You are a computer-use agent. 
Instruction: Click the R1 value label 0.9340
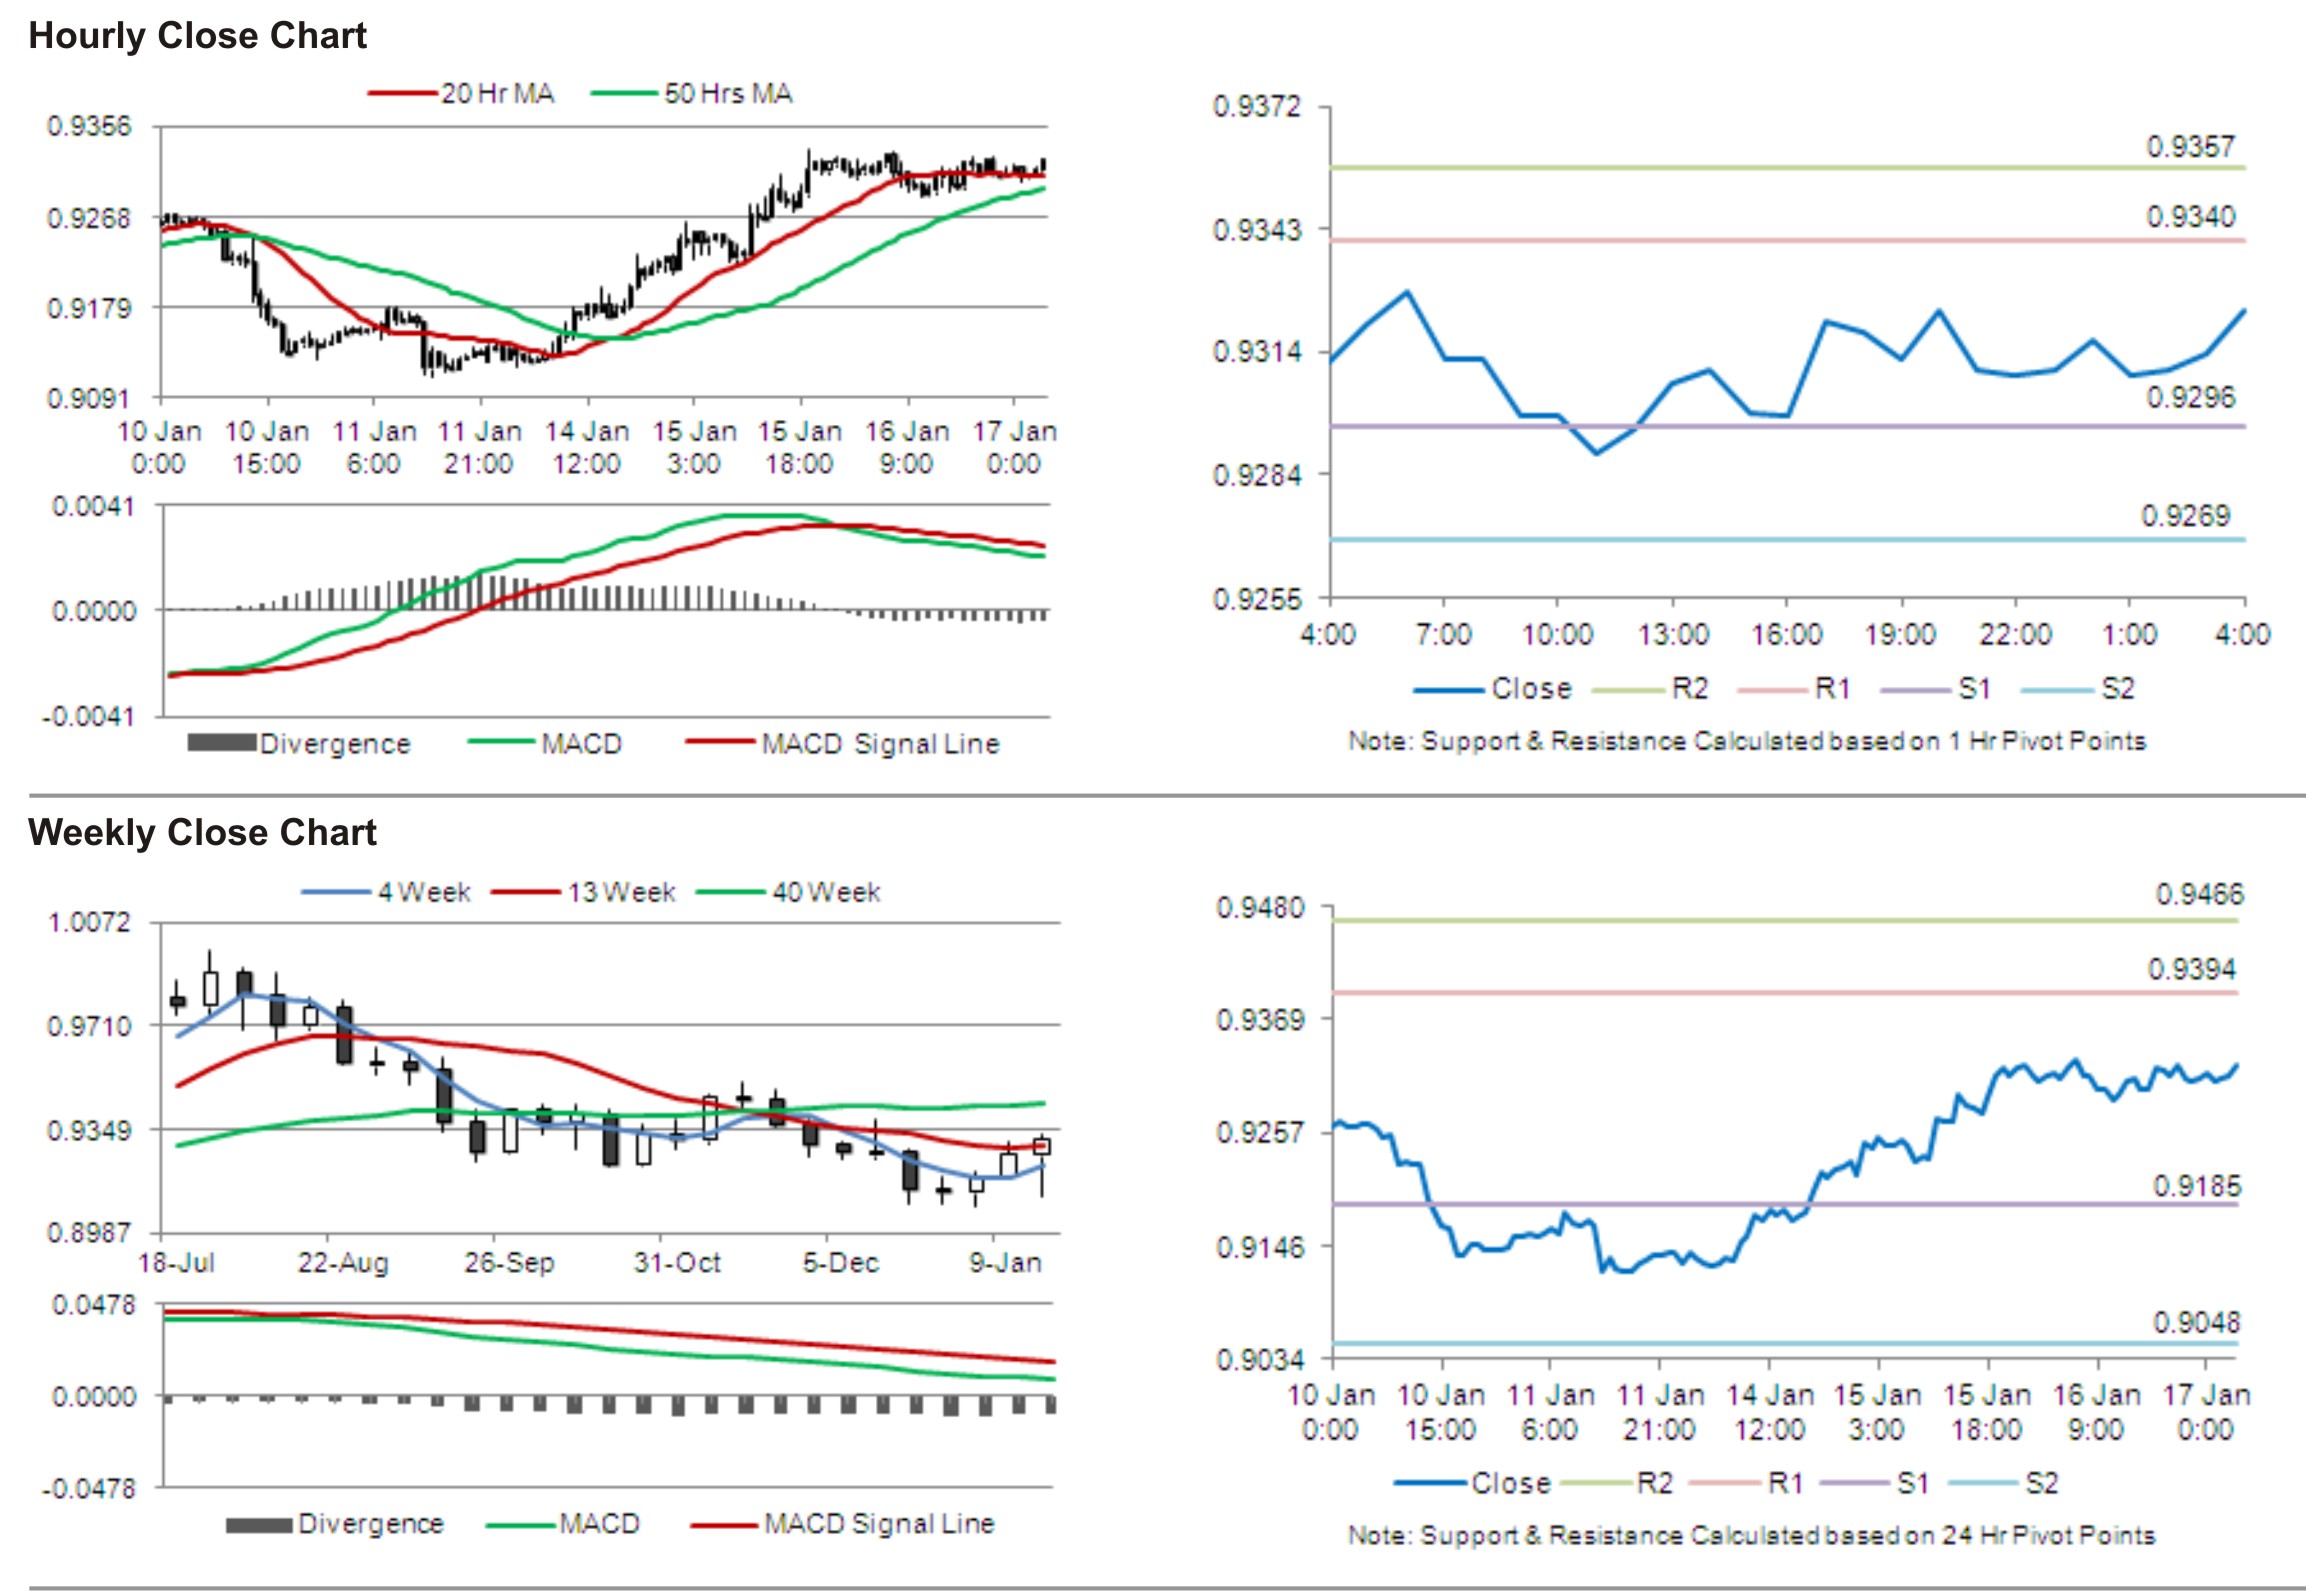pyautogui.click(x=2190, y=217)
